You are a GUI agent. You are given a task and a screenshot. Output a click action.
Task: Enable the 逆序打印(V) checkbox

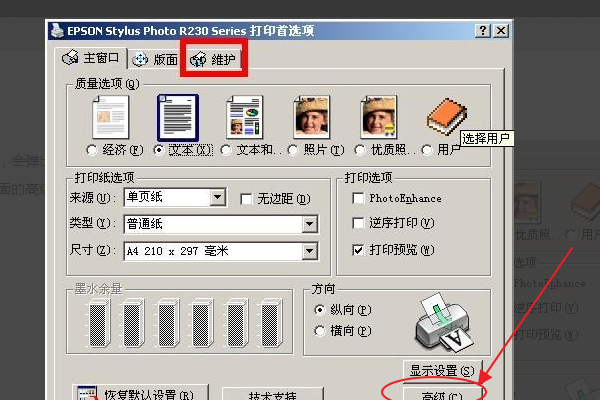point(358,223)
